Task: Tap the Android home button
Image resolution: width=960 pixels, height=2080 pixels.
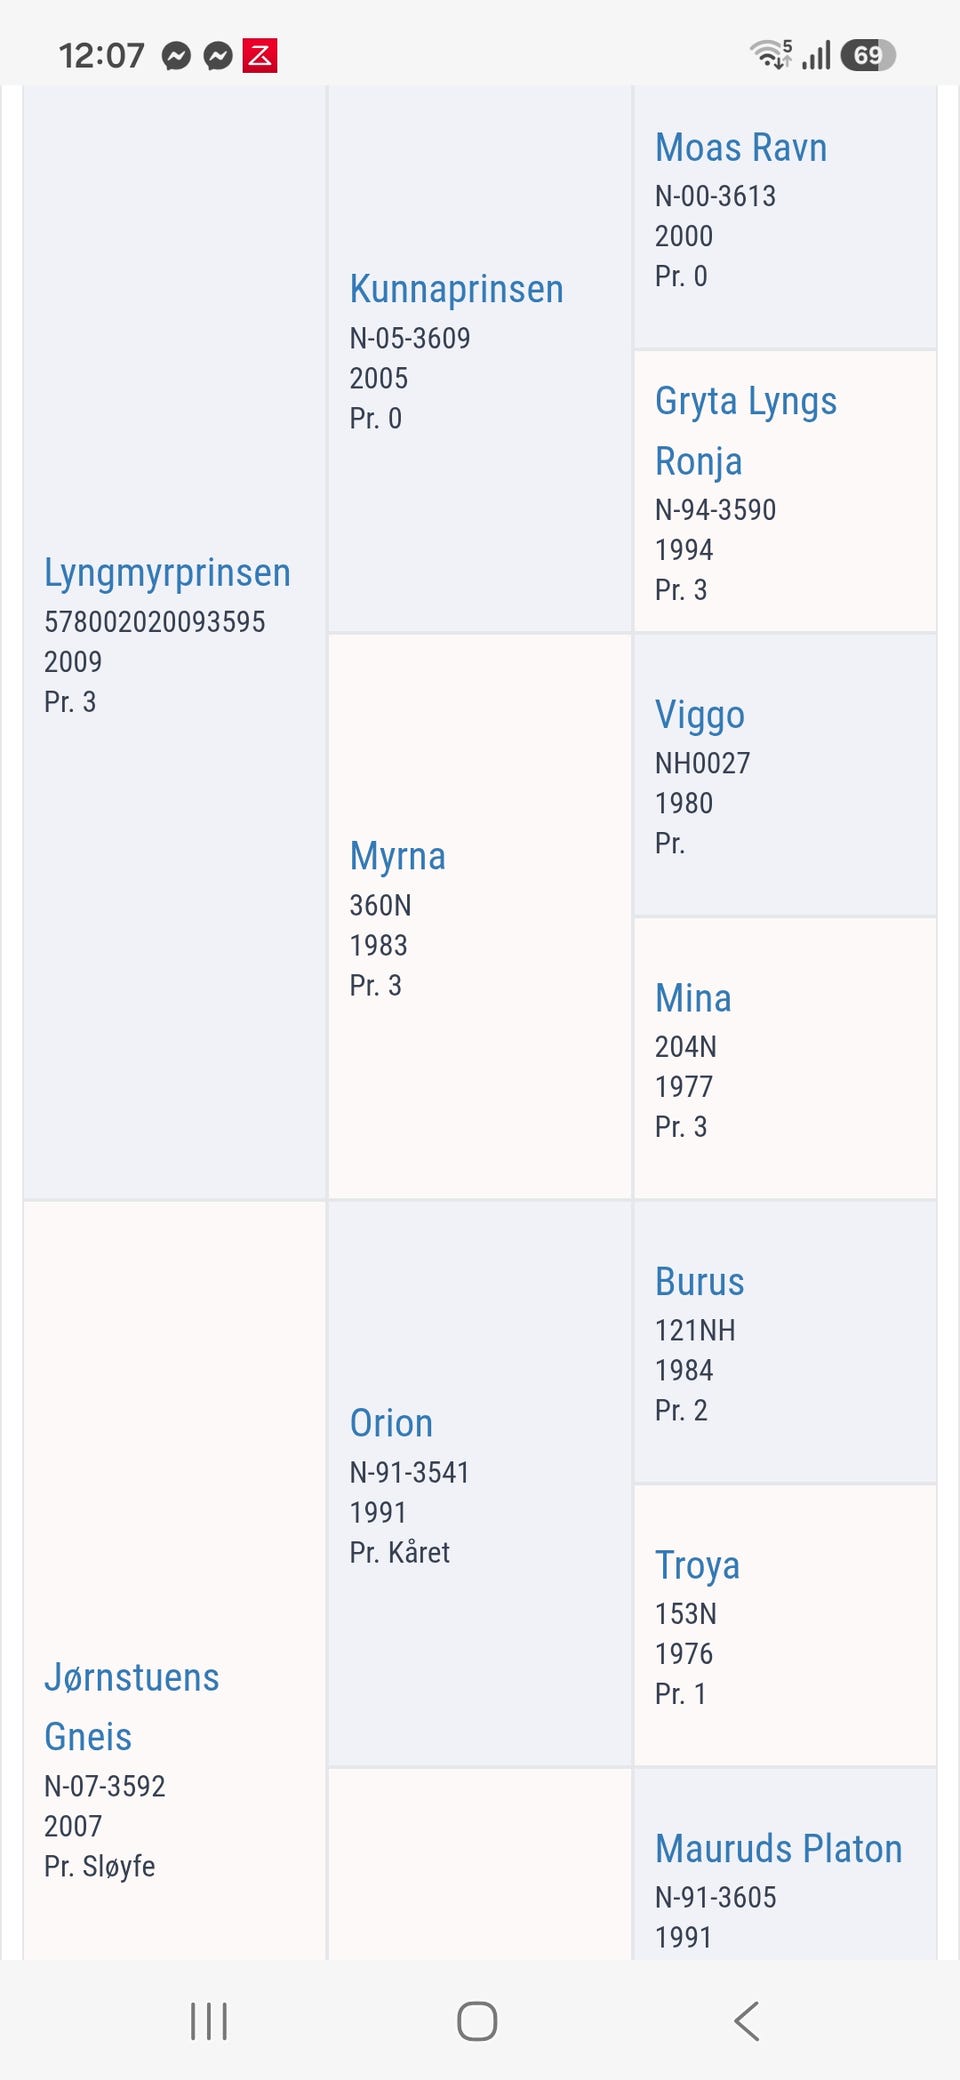Action: point(477,2021)
